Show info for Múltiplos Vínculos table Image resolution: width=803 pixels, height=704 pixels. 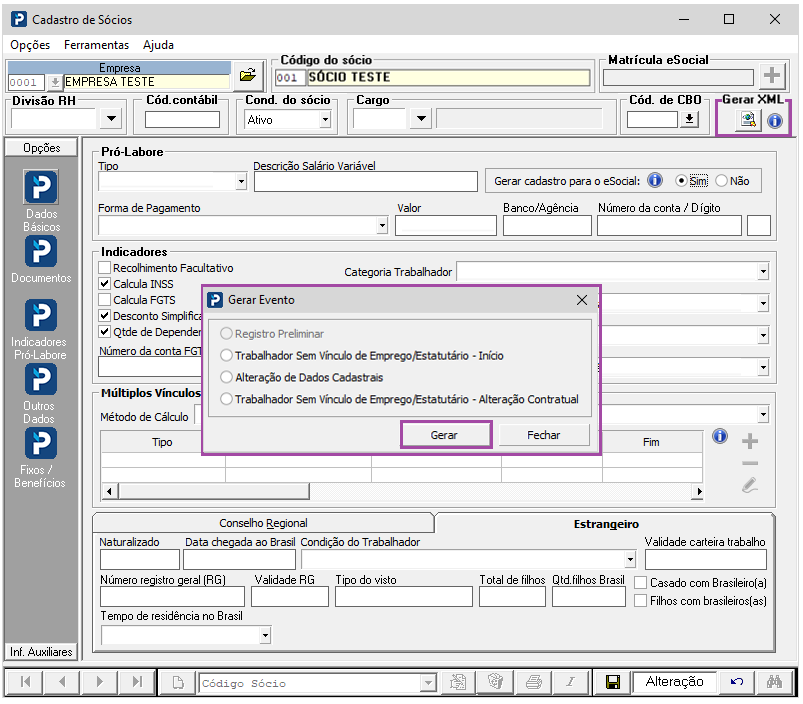point(720,436)
